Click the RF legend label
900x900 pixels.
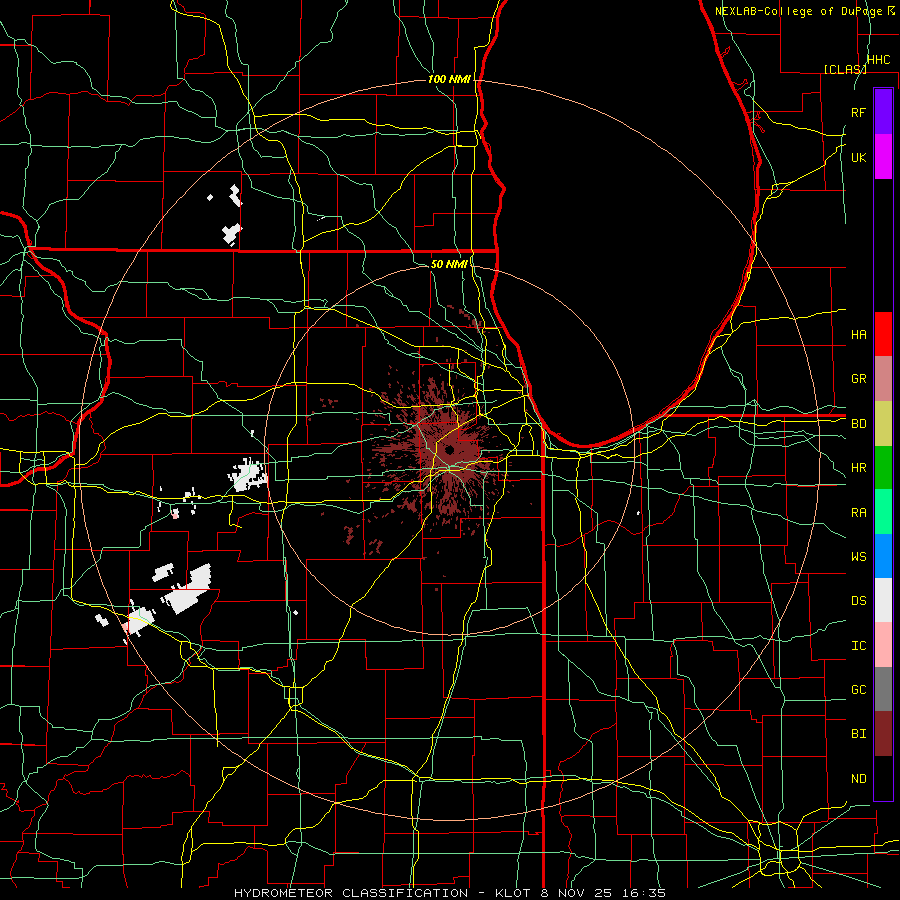click(859, 112)
